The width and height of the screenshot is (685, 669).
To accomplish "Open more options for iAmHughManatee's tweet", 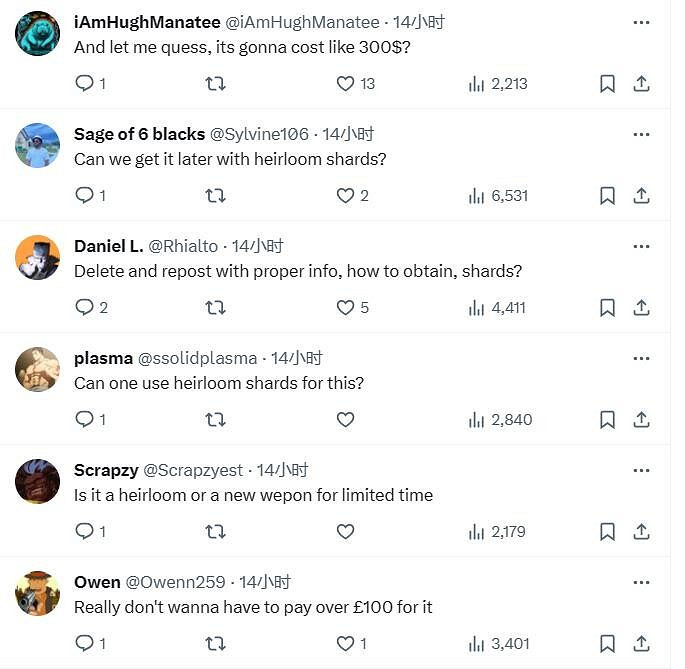I will [641, 22].
